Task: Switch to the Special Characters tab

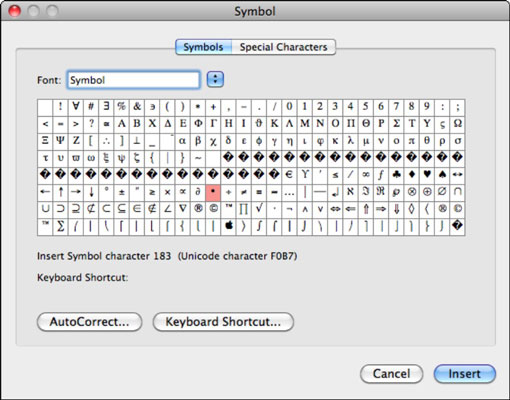Action: point(284,47)
